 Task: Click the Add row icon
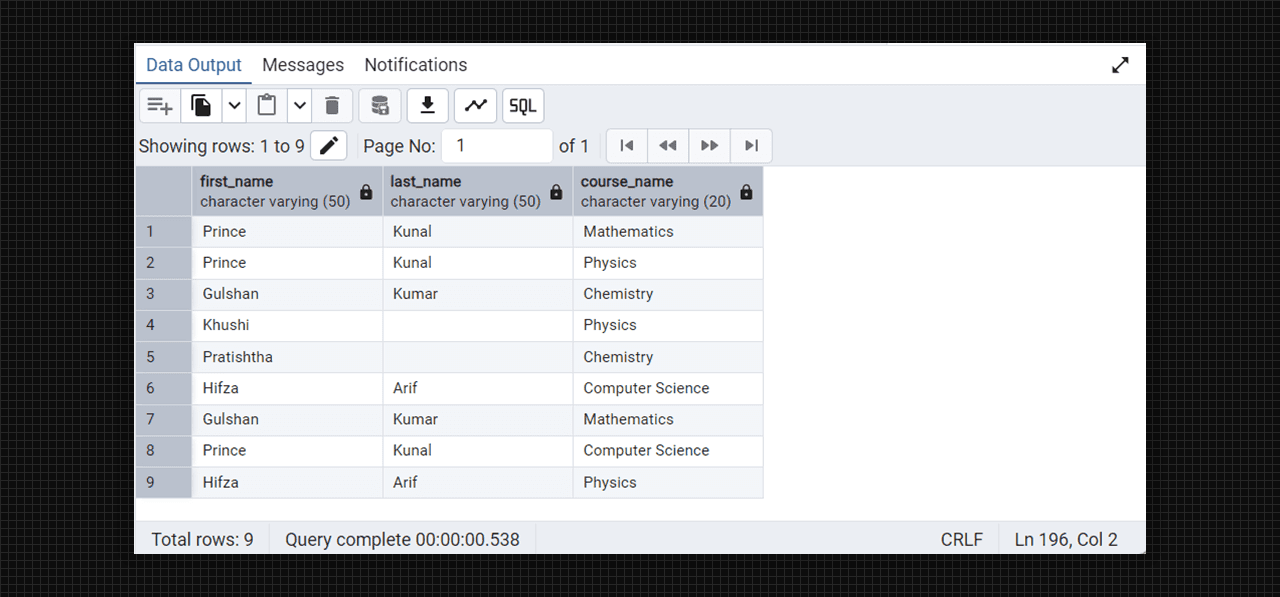pos(159,105)
